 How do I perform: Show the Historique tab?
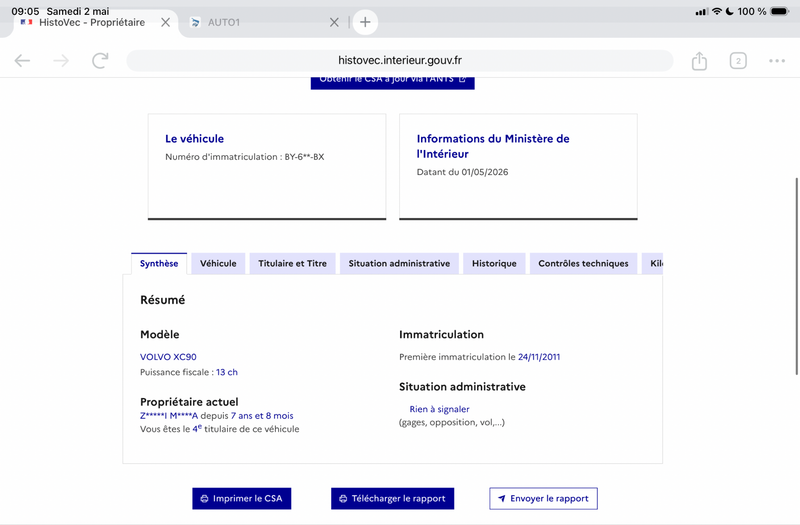coord(494,263)
